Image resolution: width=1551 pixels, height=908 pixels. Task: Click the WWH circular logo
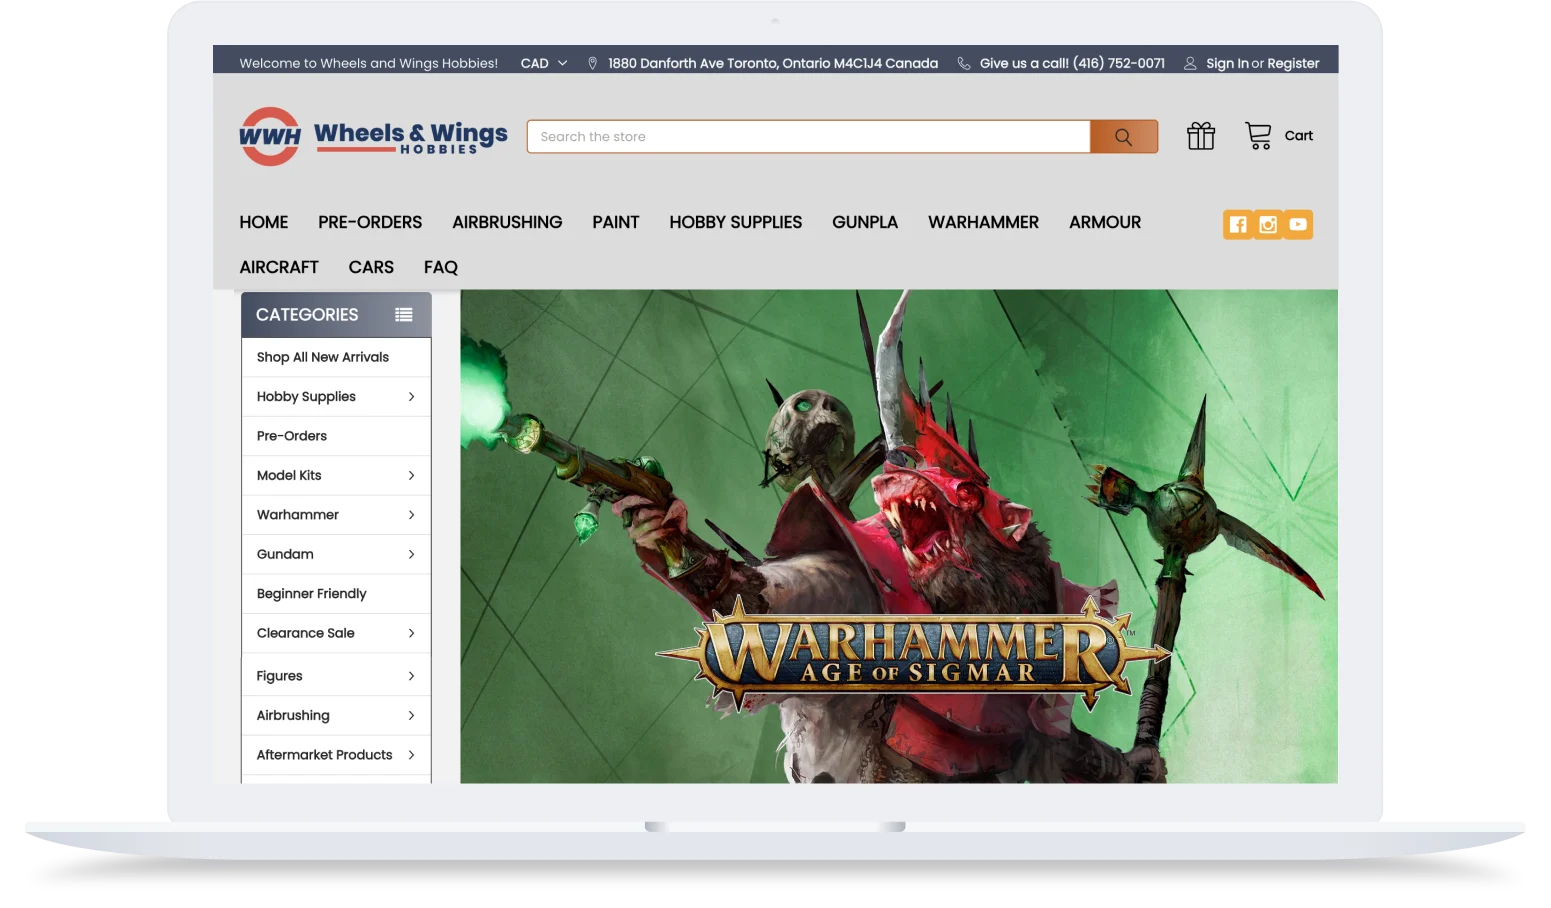tap(270, 137)
